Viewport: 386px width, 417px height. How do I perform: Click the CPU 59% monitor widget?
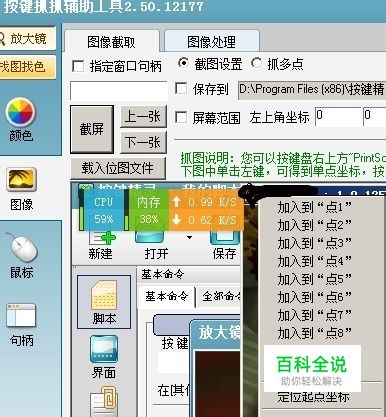tap(104, 210)
